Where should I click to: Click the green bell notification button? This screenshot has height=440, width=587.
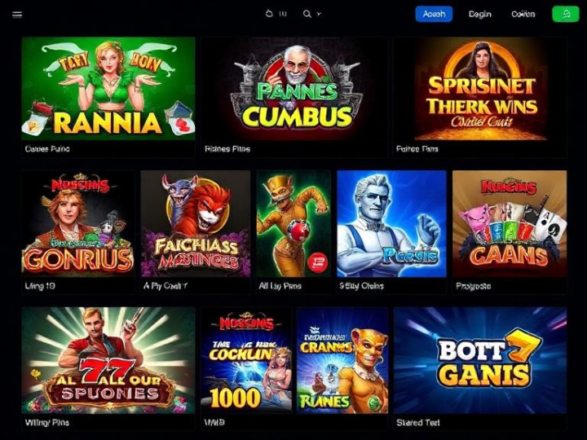click(566, 14)
